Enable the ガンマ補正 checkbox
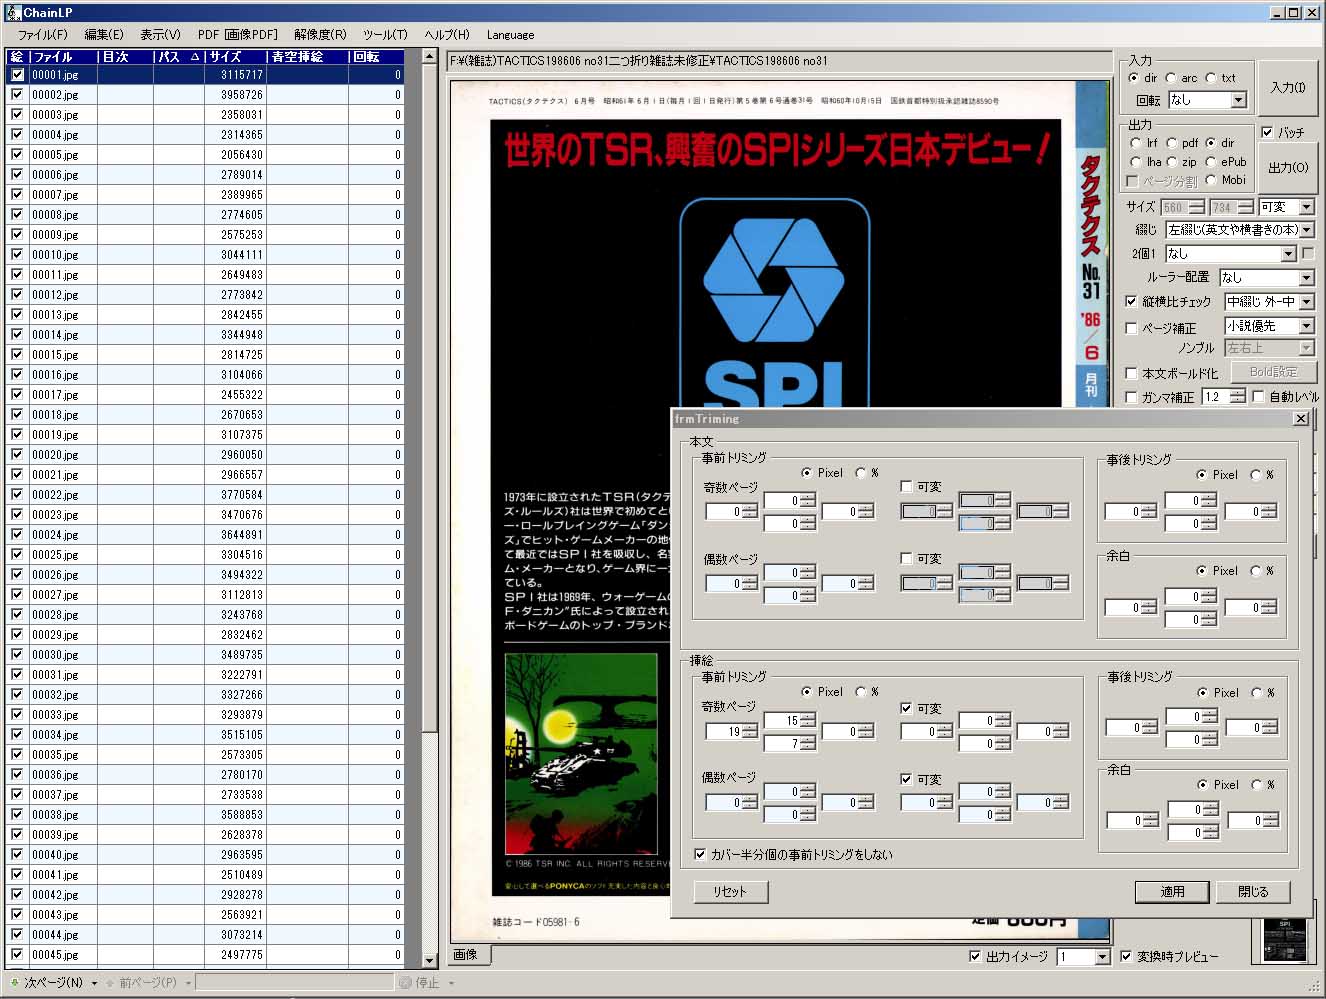This screenshot has width=1326, height=999. click(x=1131, y=397)
